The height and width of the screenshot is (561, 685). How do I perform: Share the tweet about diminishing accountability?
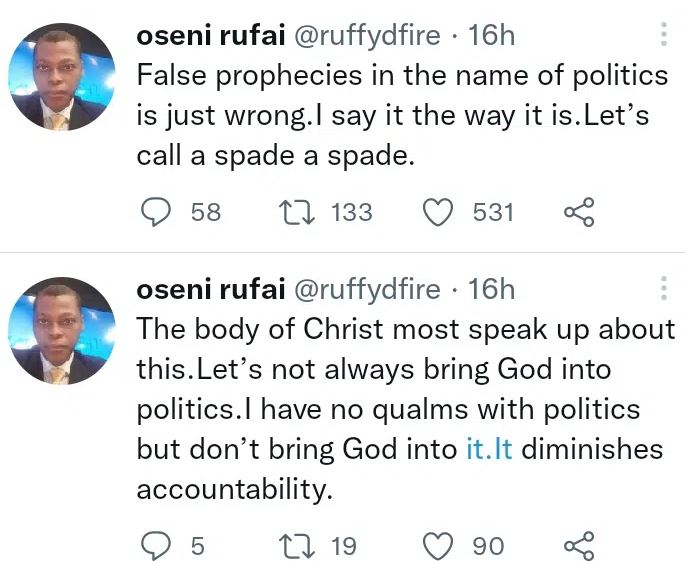580,546
